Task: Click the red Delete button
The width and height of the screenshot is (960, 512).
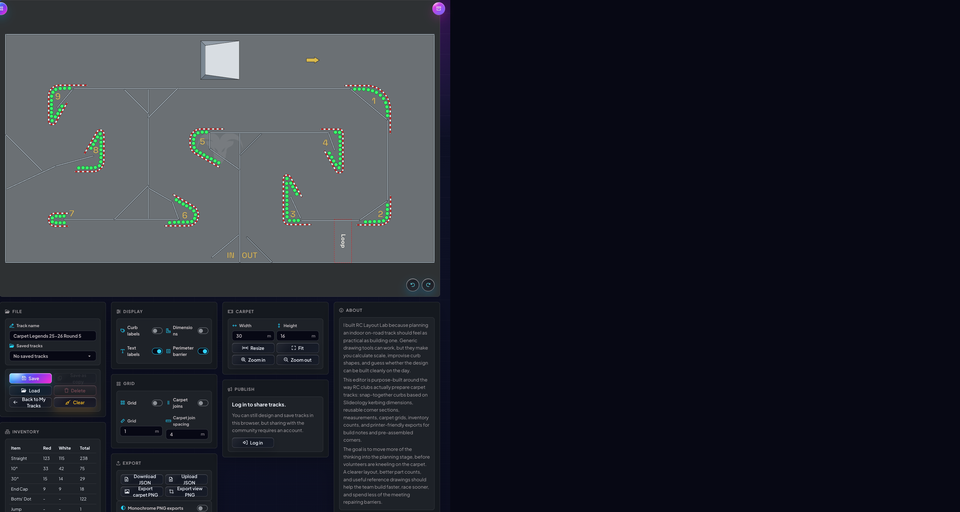Action: (x=75, y=391)
